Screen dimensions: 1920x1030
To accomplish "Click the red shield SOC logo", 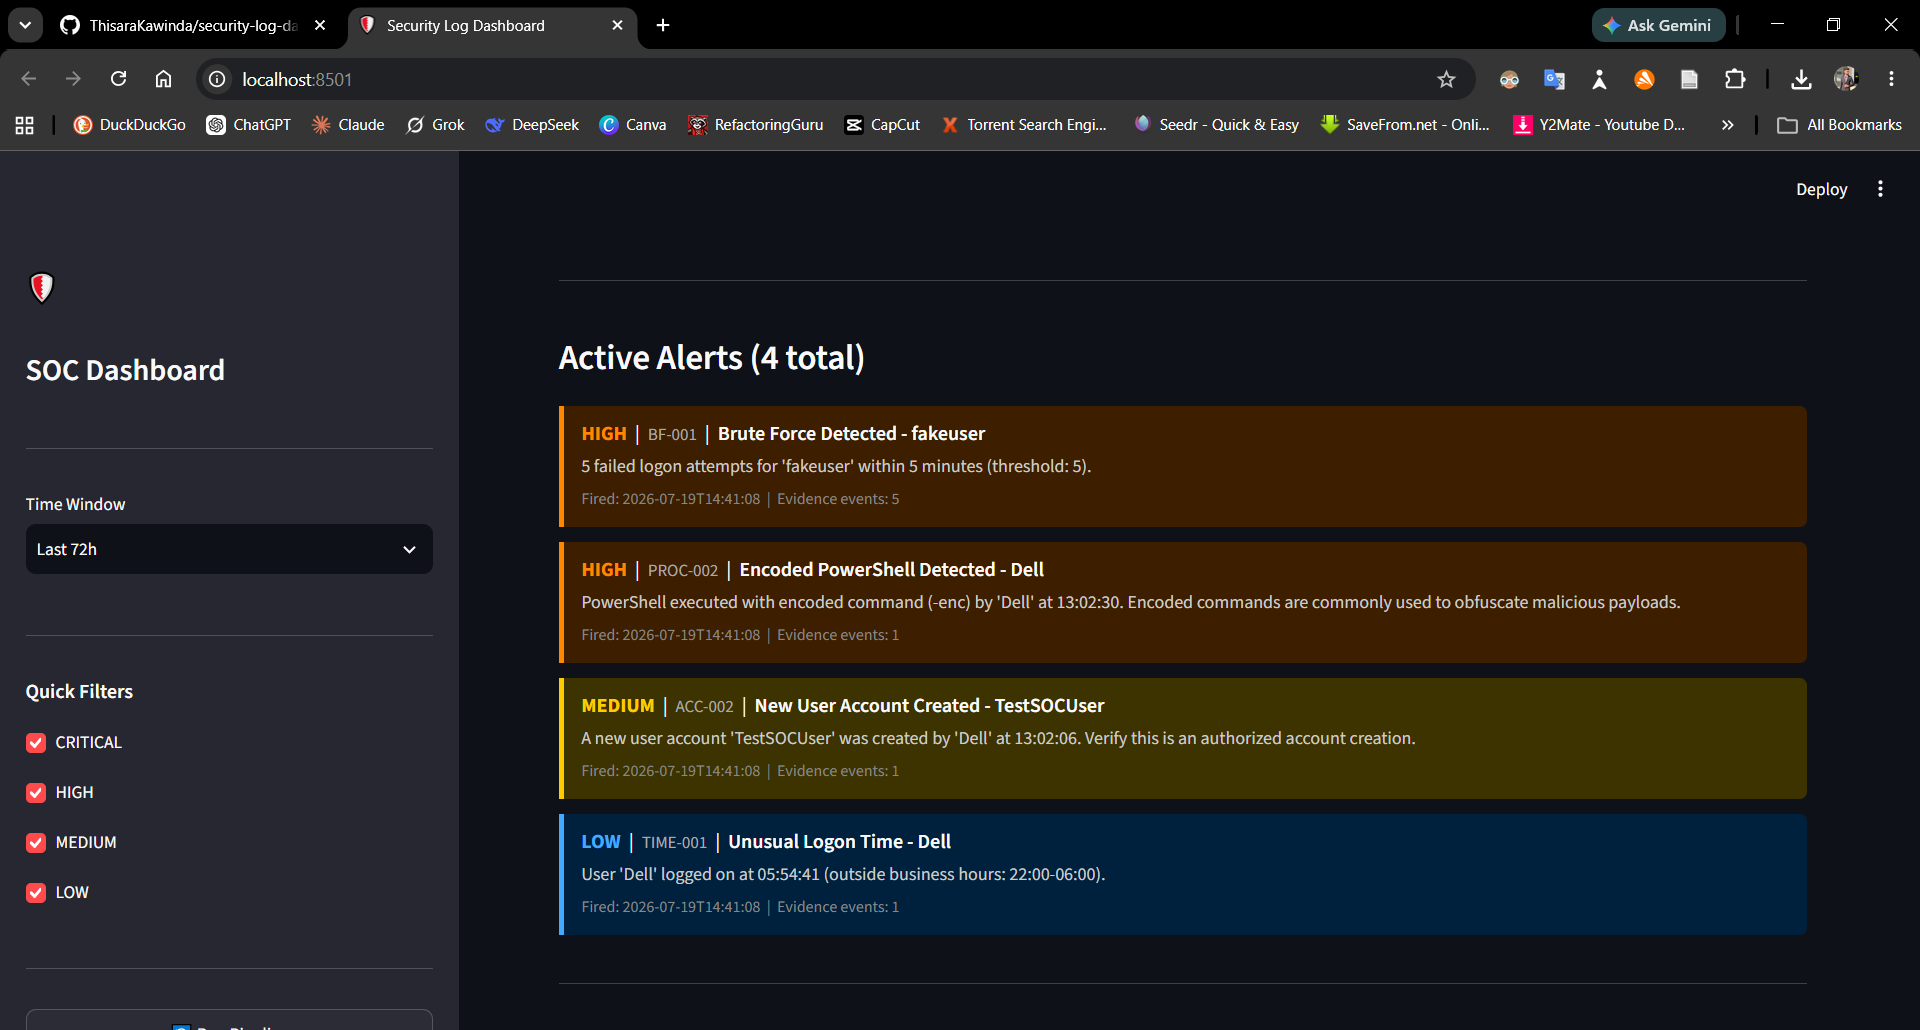I will [x=42, y=288].
